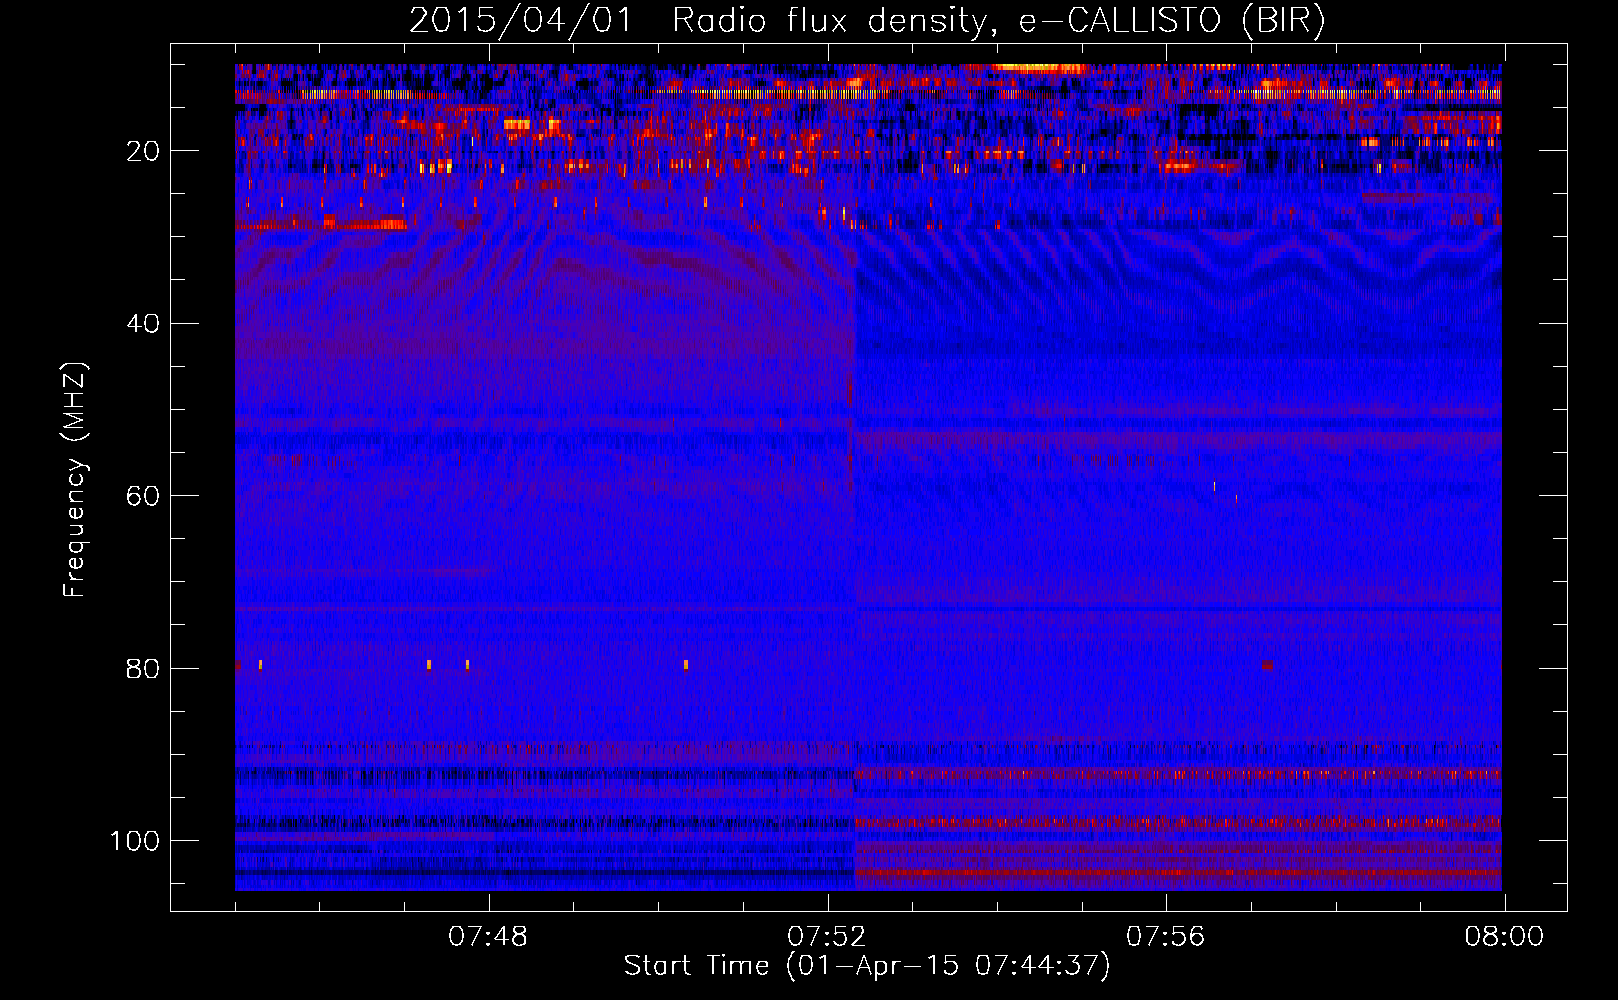Viewport: 1618px width, 1000px height.
Task: Click the 'Start Time (01-Apr-15 07:44:37)' label
Action: coord(867,966)
